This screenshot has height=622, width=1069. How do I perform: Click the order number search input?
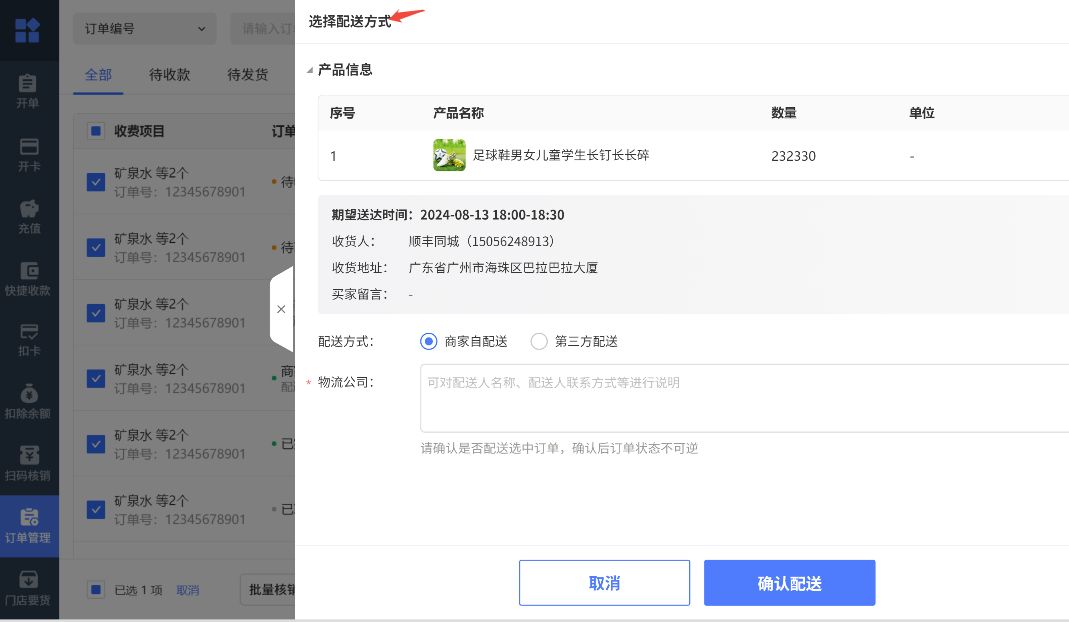tap(263, 29)
